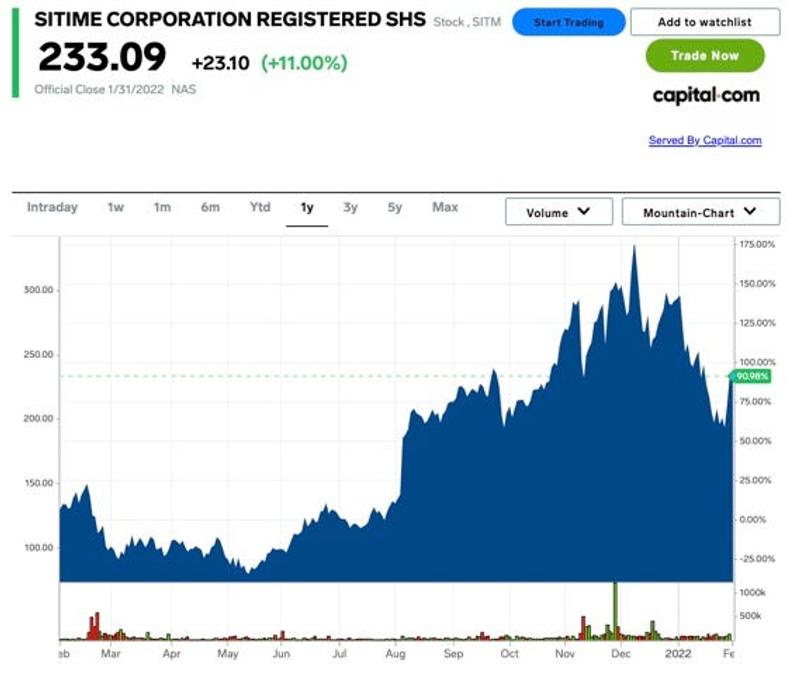Click the Start Trading button

coord(568,22)
